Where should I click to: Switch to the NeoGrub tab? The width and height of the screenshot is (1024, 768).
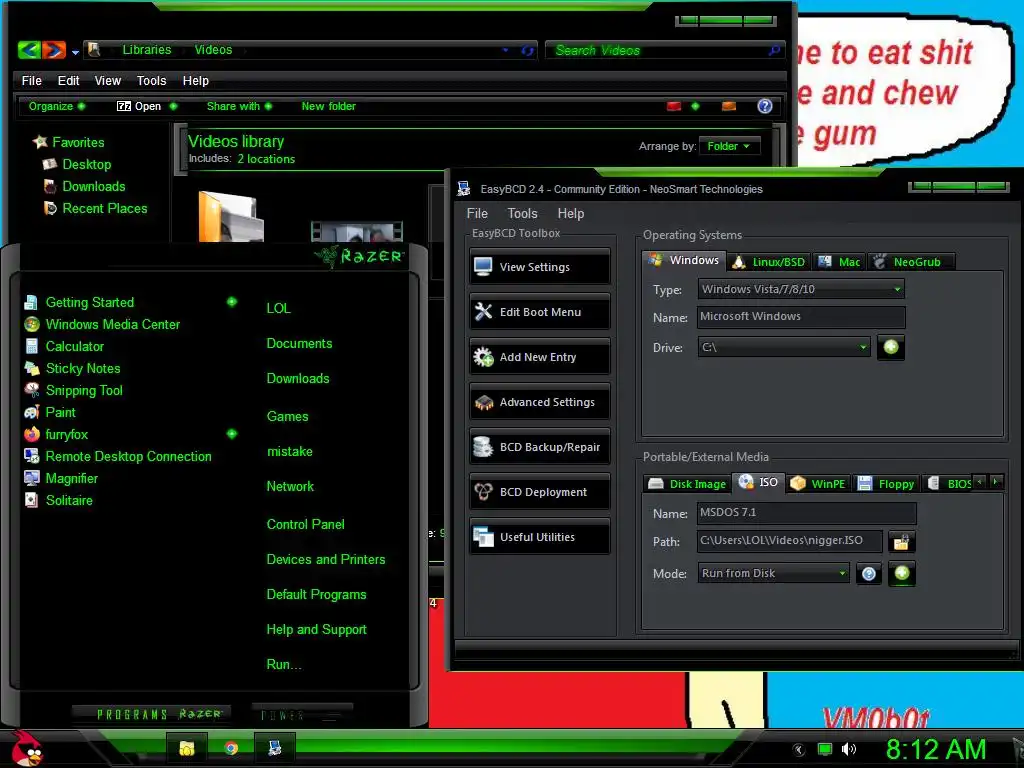(x=911, y=262)
